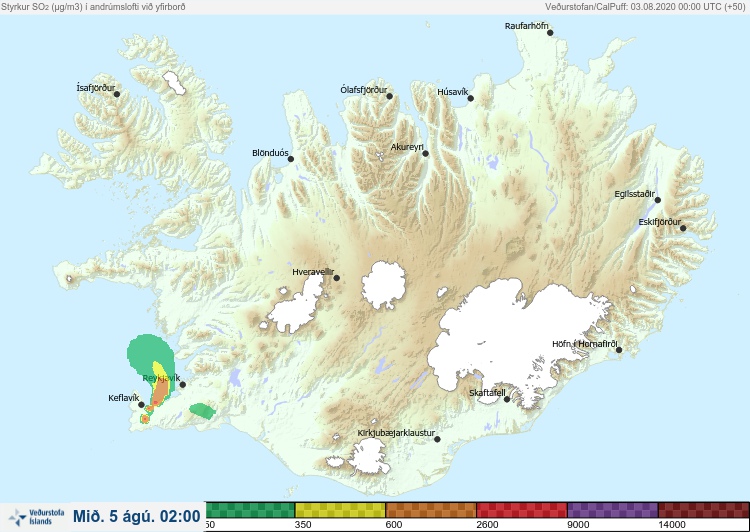Select the Egilsstaðir location marker
750x532 pixels.
click(x=657, y=200)
